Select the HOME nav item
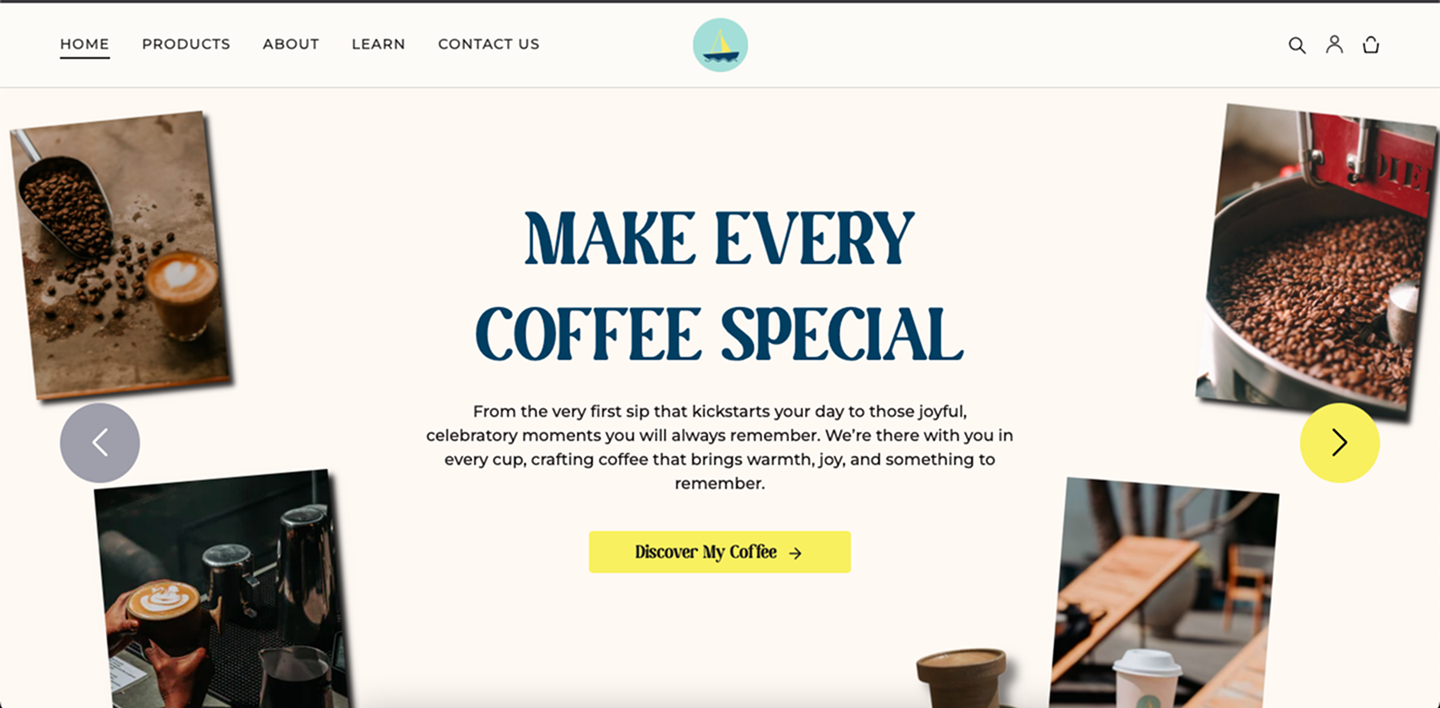 click(85, 44)
